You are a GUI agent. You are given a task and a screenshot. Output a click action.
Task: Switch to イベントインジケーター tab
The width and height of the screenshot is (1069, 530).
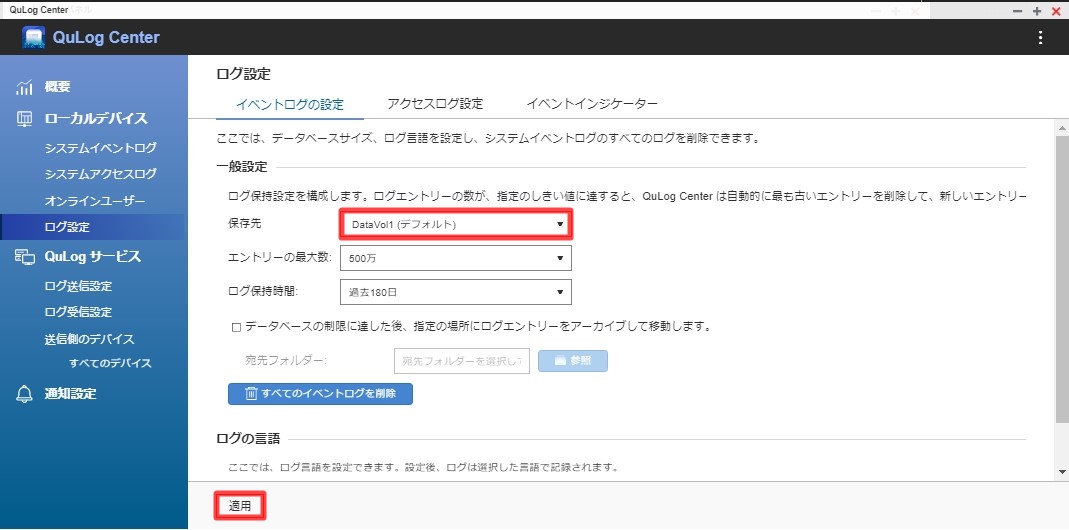(592, 104)
